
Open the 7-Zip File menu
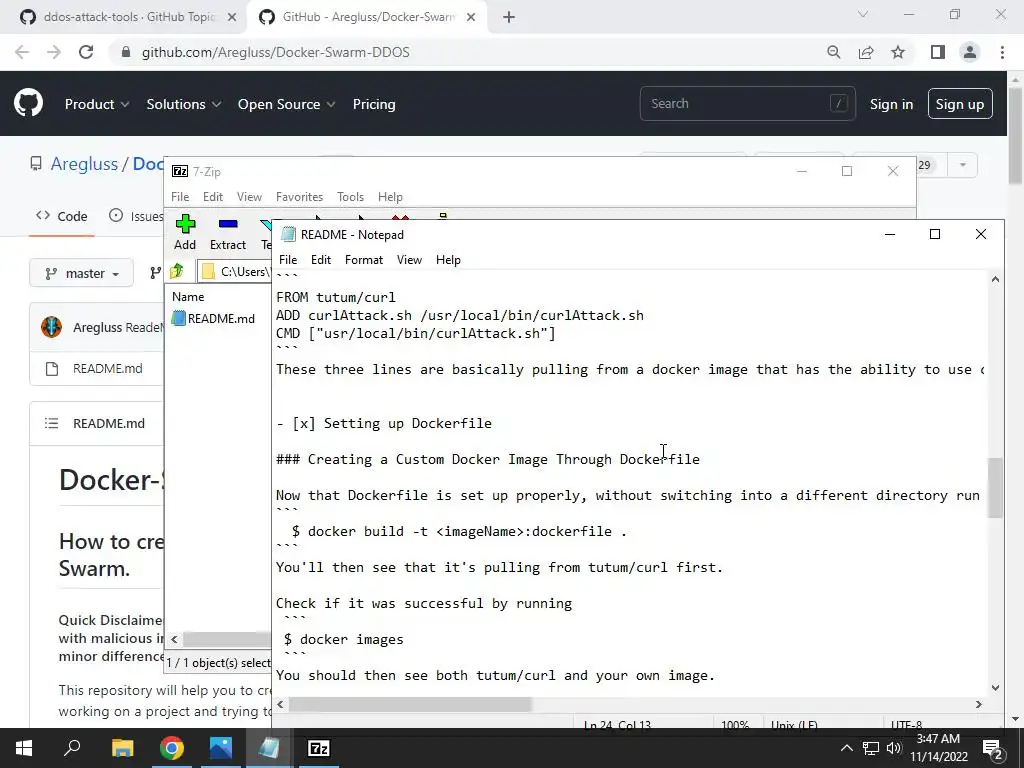pos(180,197)
